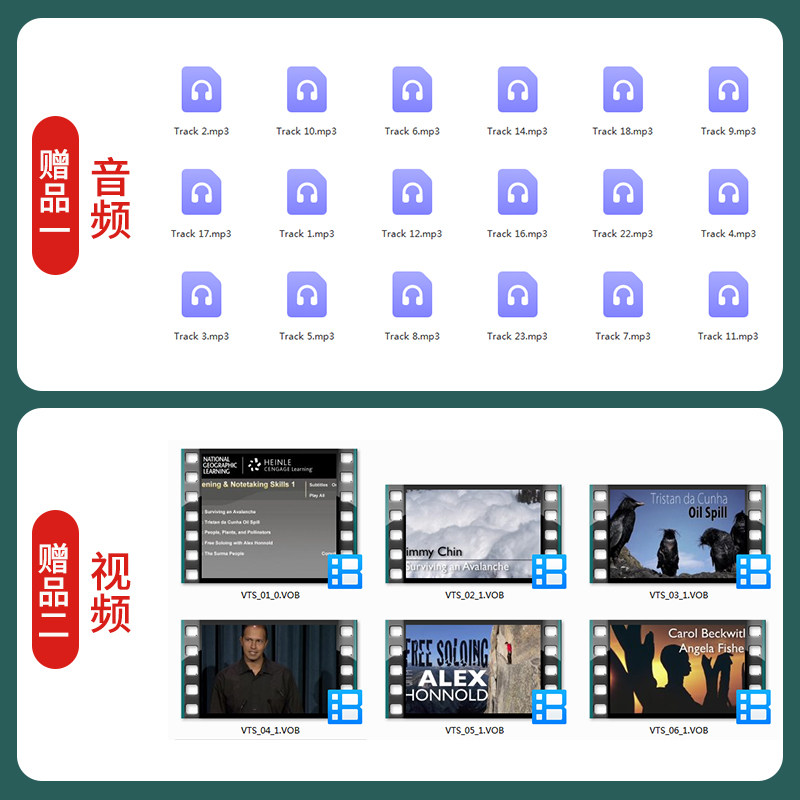Click the Track 22.mp3 file name
The image size is (800, 800).
[x=623, y=234]
